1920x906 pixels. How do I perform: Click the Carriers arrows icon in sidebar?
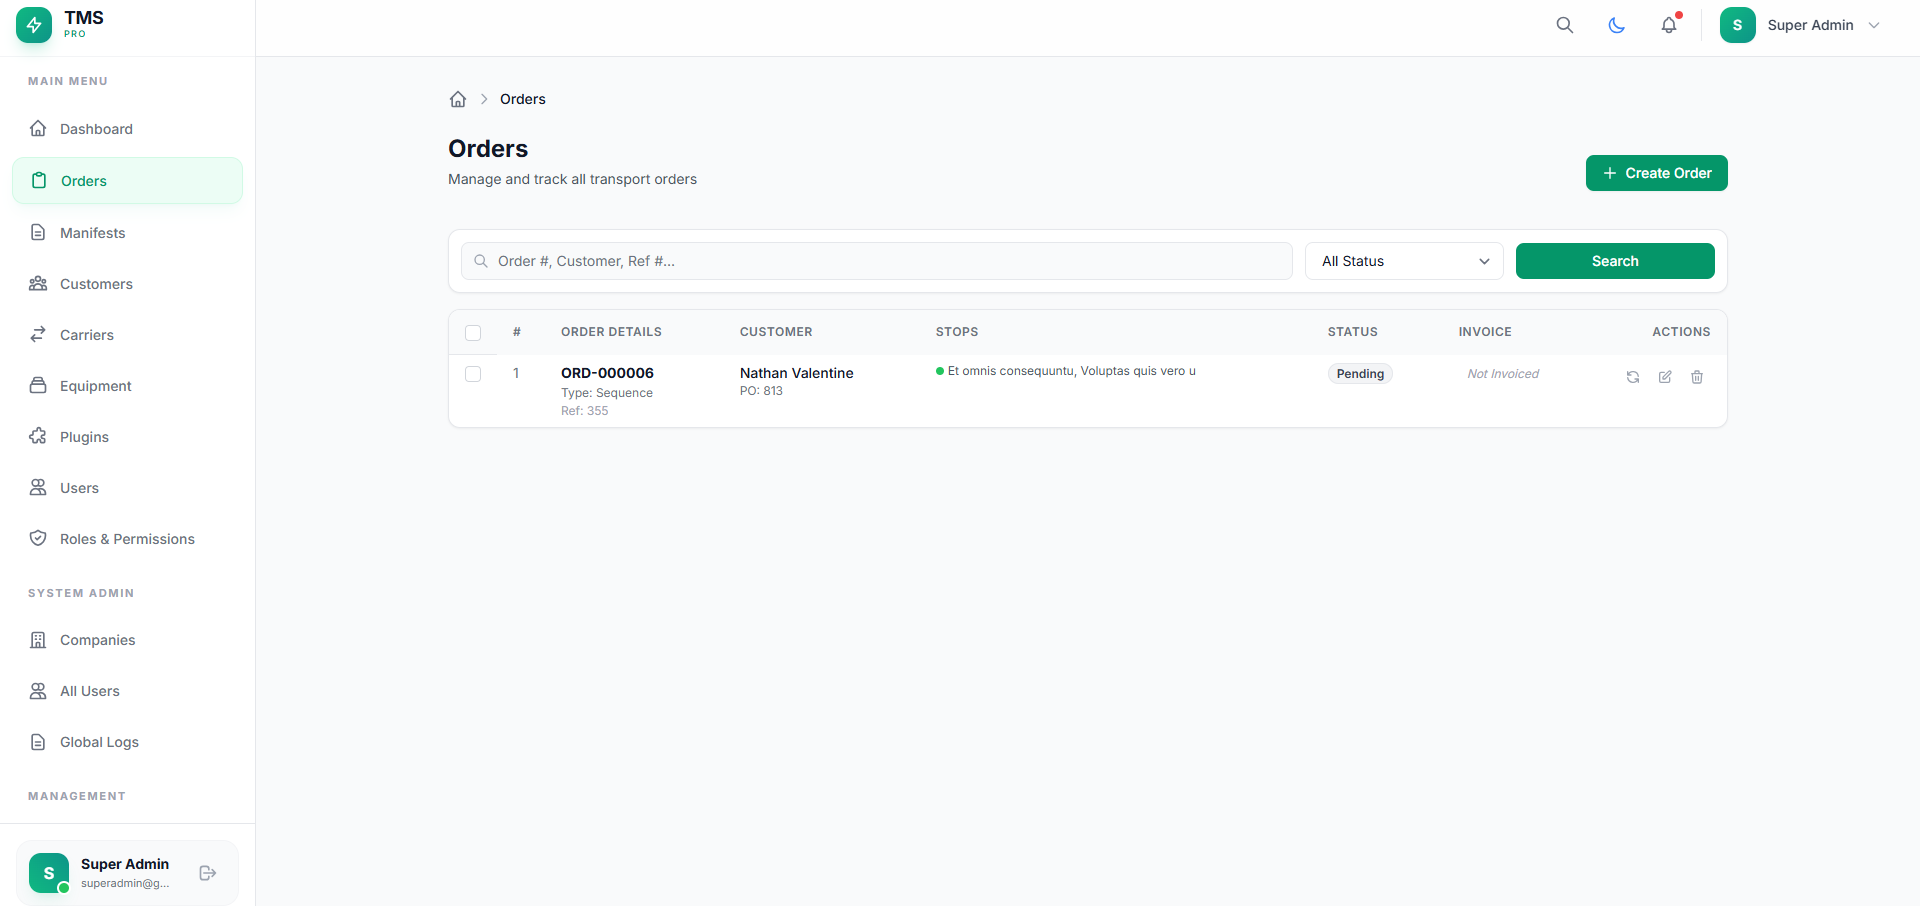pyautogui.click(x=38, y=335)
